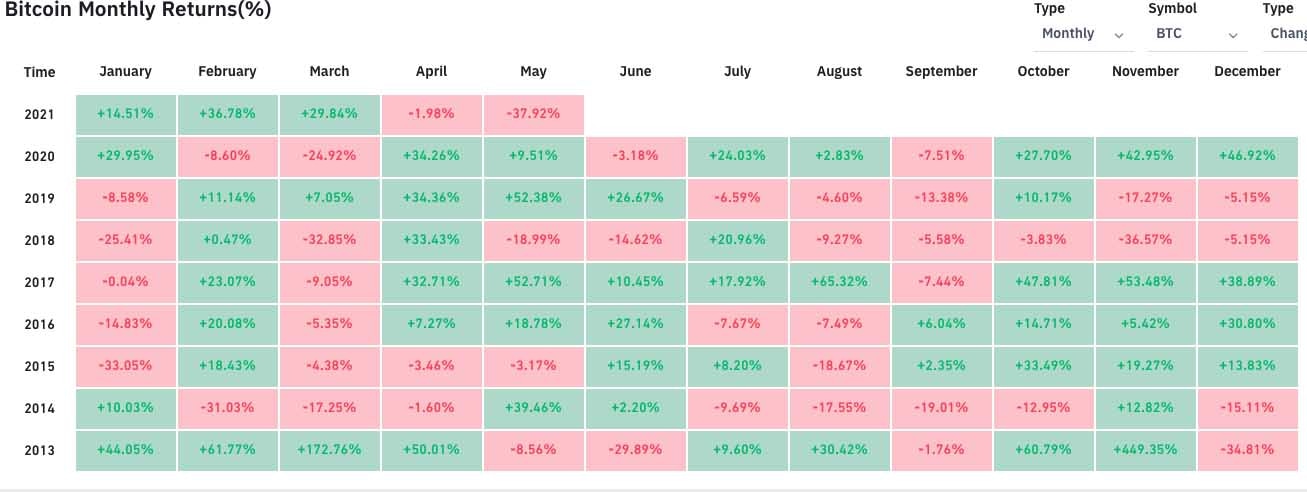Select the -37.92% May 2021 cell

533,114
